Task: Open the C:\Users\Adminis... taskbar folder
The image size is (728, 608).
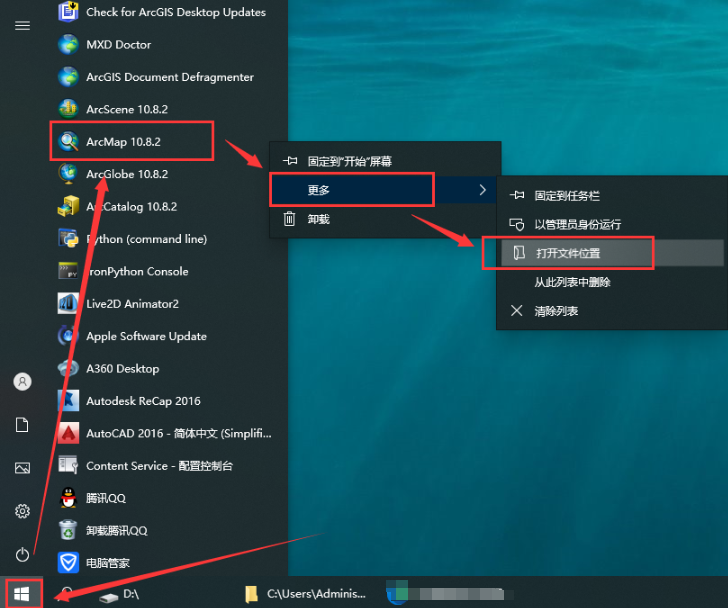Action: (306, 594)
